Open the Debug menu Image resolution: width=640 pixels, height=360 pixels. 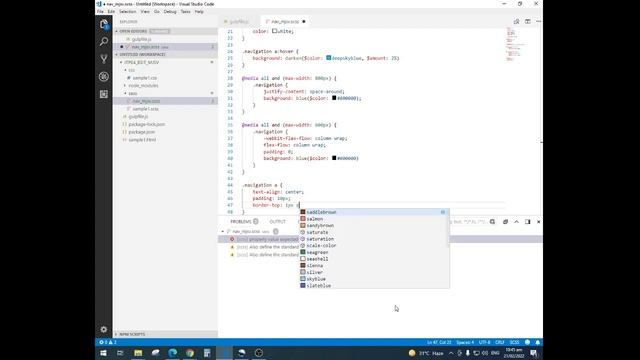pyautogui.click(x=170, y=12)
